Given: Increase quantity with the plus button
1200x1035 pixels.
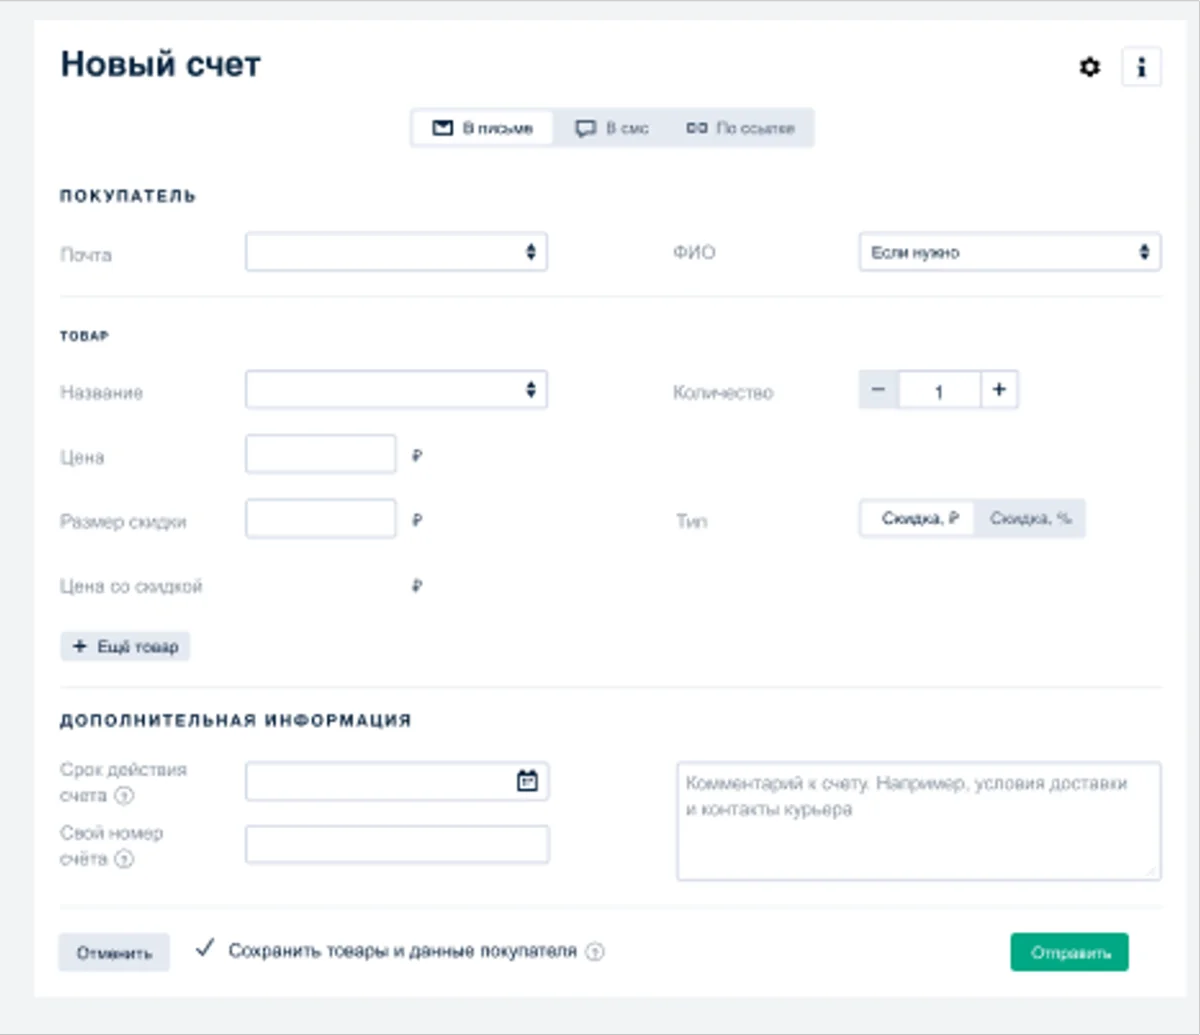Looking at the screenshot, I should click(x=999, y=391).
